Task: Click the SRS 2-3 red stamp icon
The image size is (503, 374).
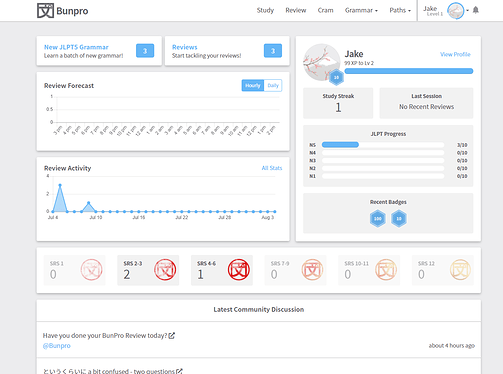Action: pyautogui.click(x=165, y=270)
